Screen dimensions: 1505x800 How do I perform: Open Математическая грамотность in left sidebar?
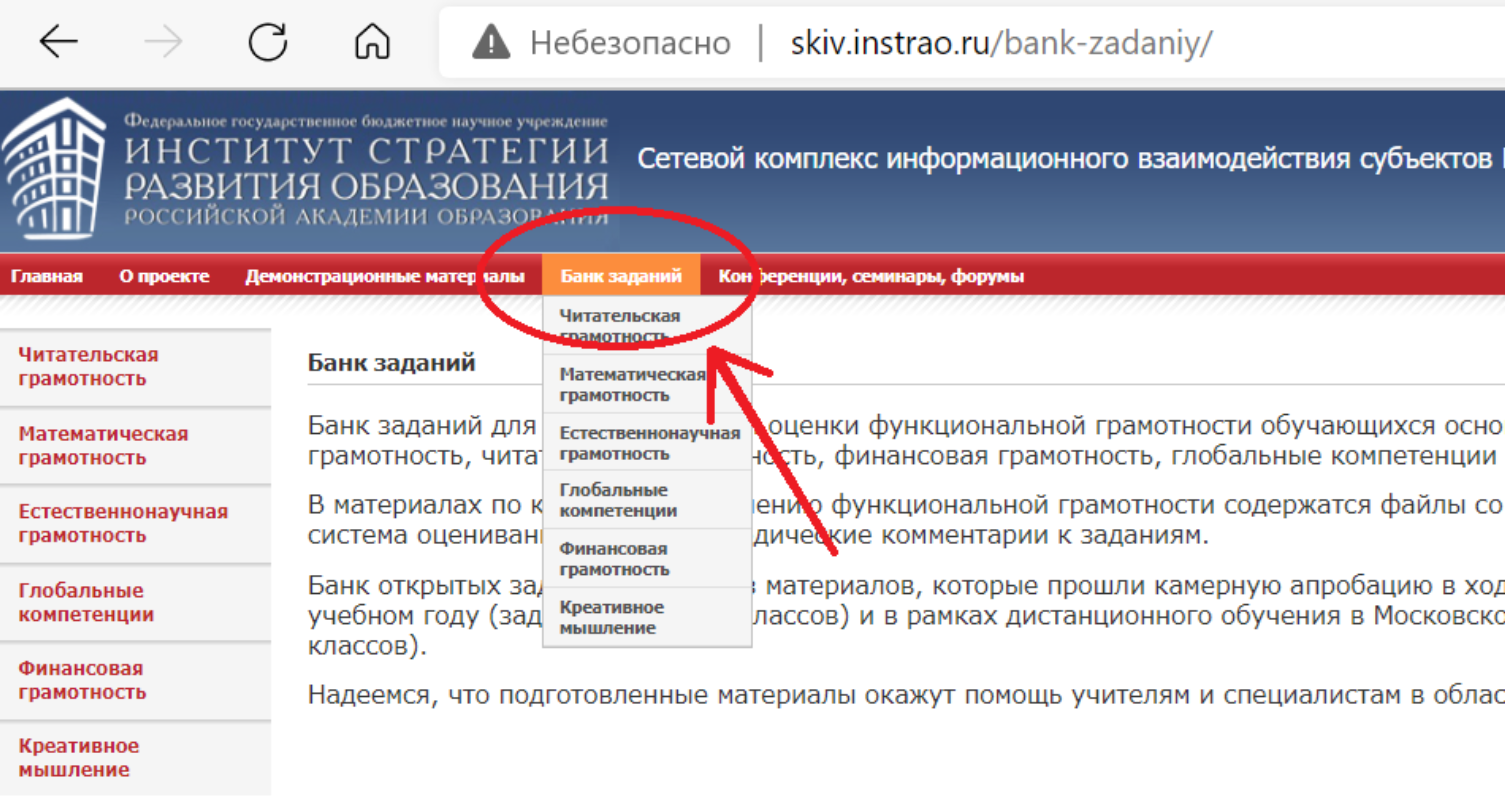(103, 446)
